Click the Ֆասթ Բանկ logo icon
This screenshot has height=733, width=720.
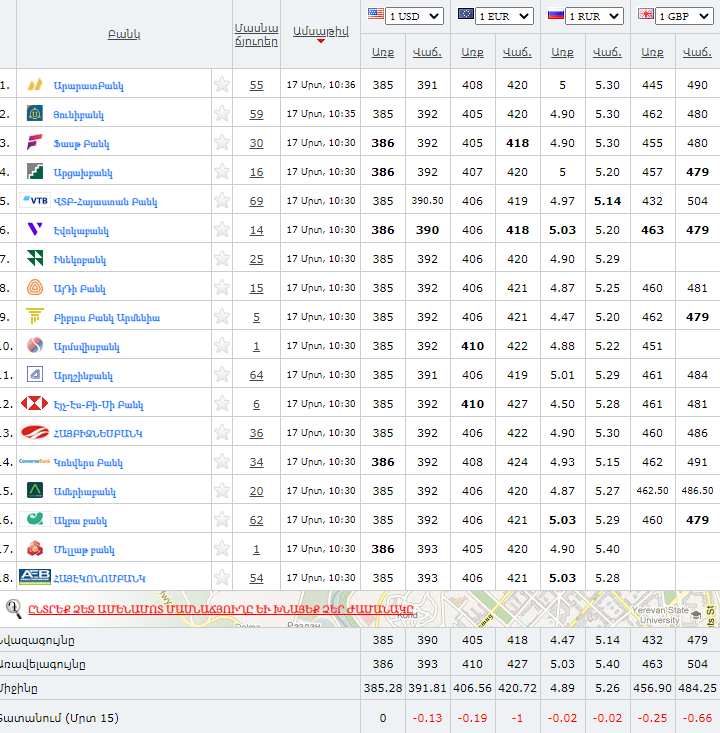click(35, 142)
